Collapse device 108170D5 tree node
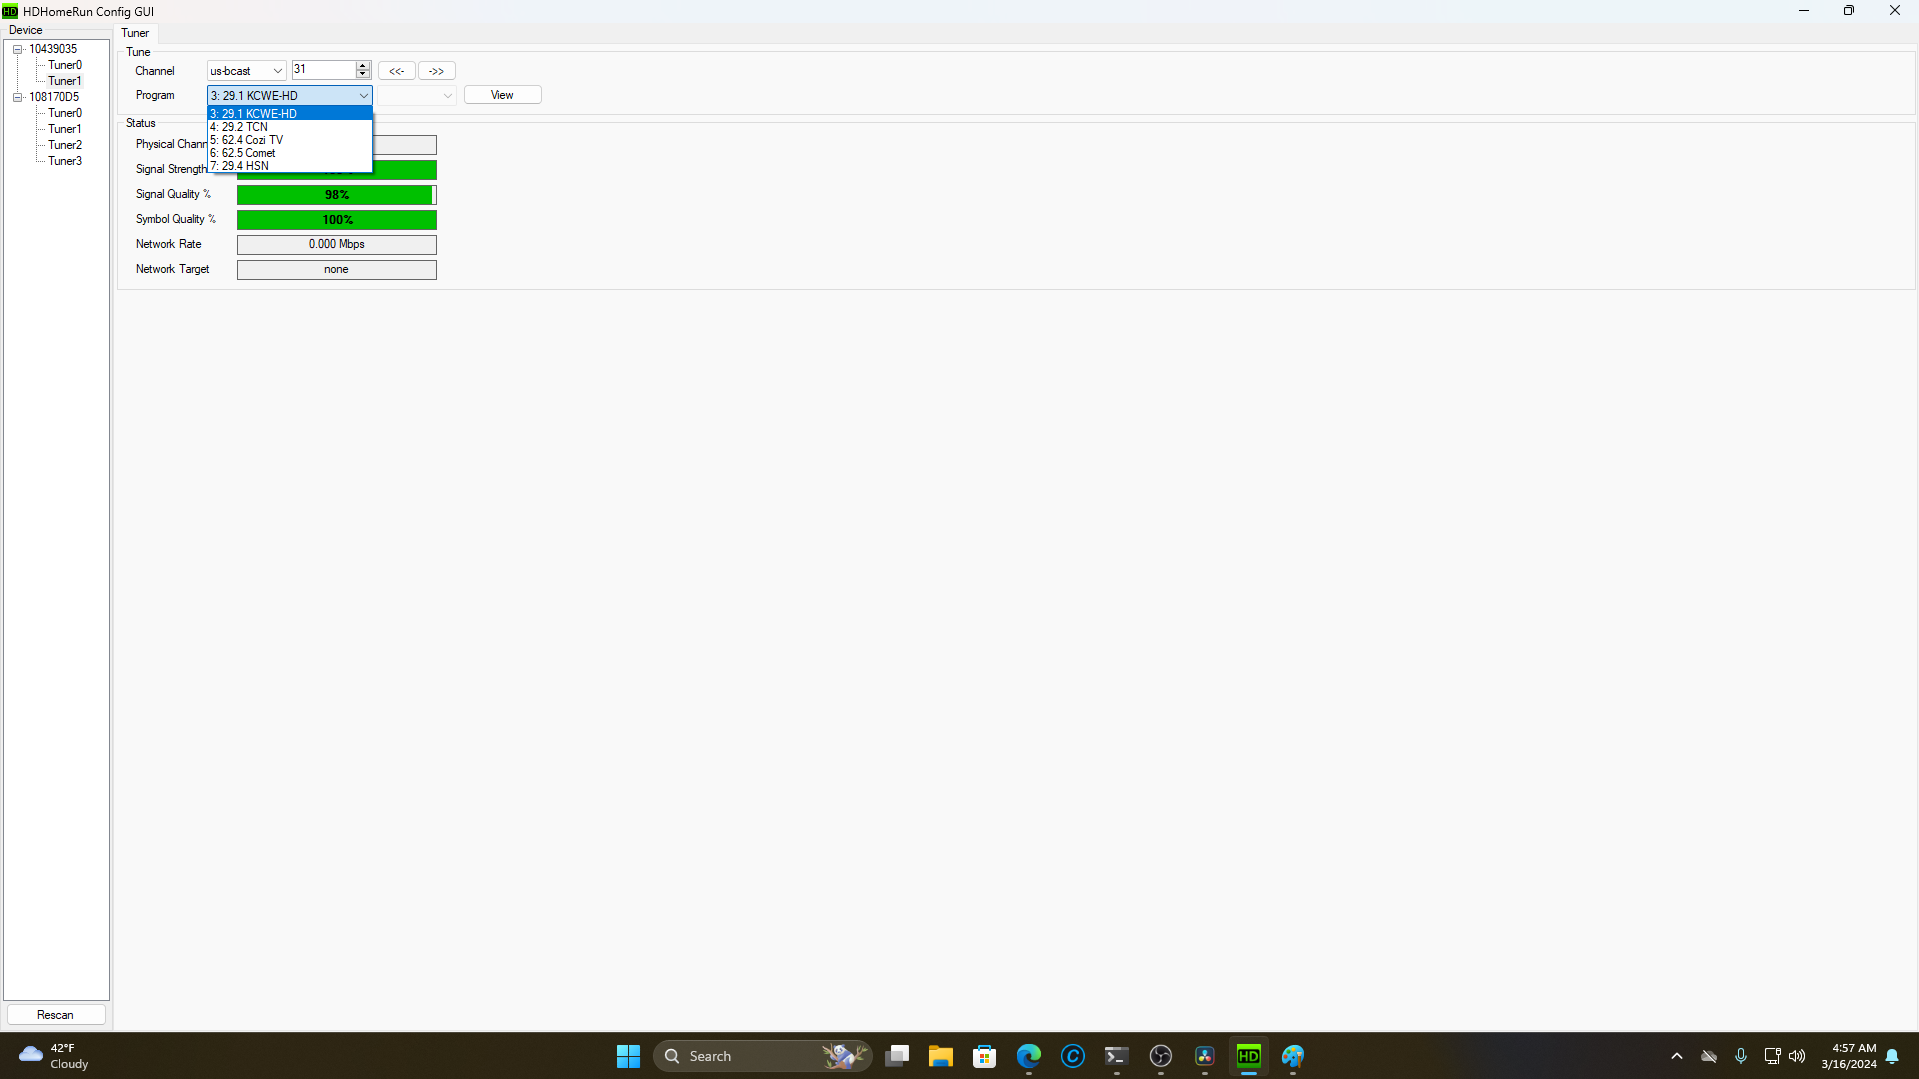The width and height of the screenshot is (1919, 1079). (x=17, y=97)
